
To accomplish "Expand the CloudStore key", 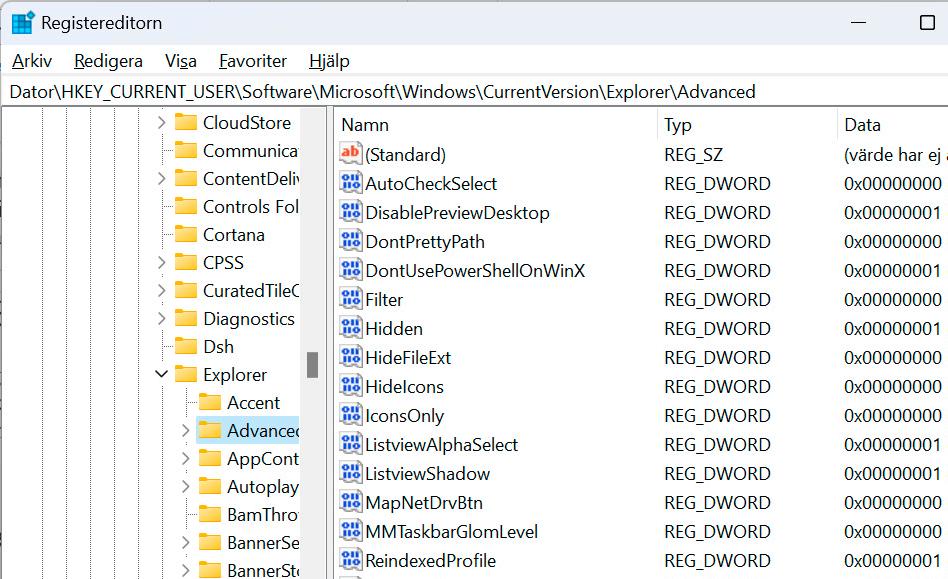I will pos(161,123).
